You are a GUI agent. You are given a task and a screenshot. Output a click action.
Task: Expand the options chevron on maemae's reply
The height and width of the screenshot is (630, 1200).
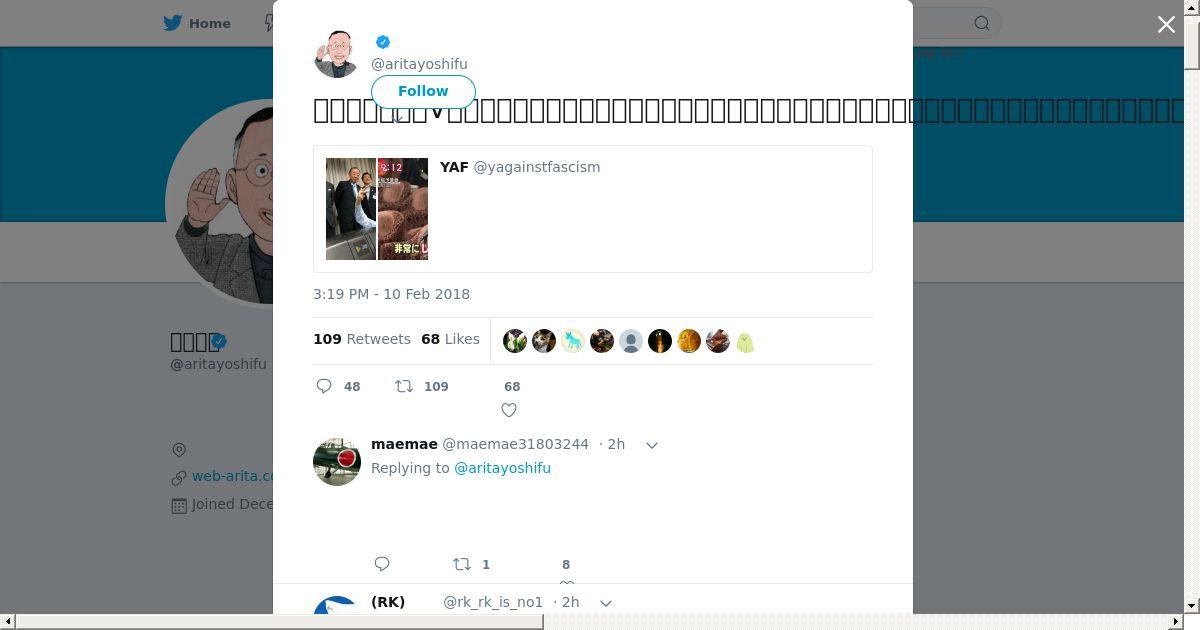pyautogui.click(x=652, y=445)
